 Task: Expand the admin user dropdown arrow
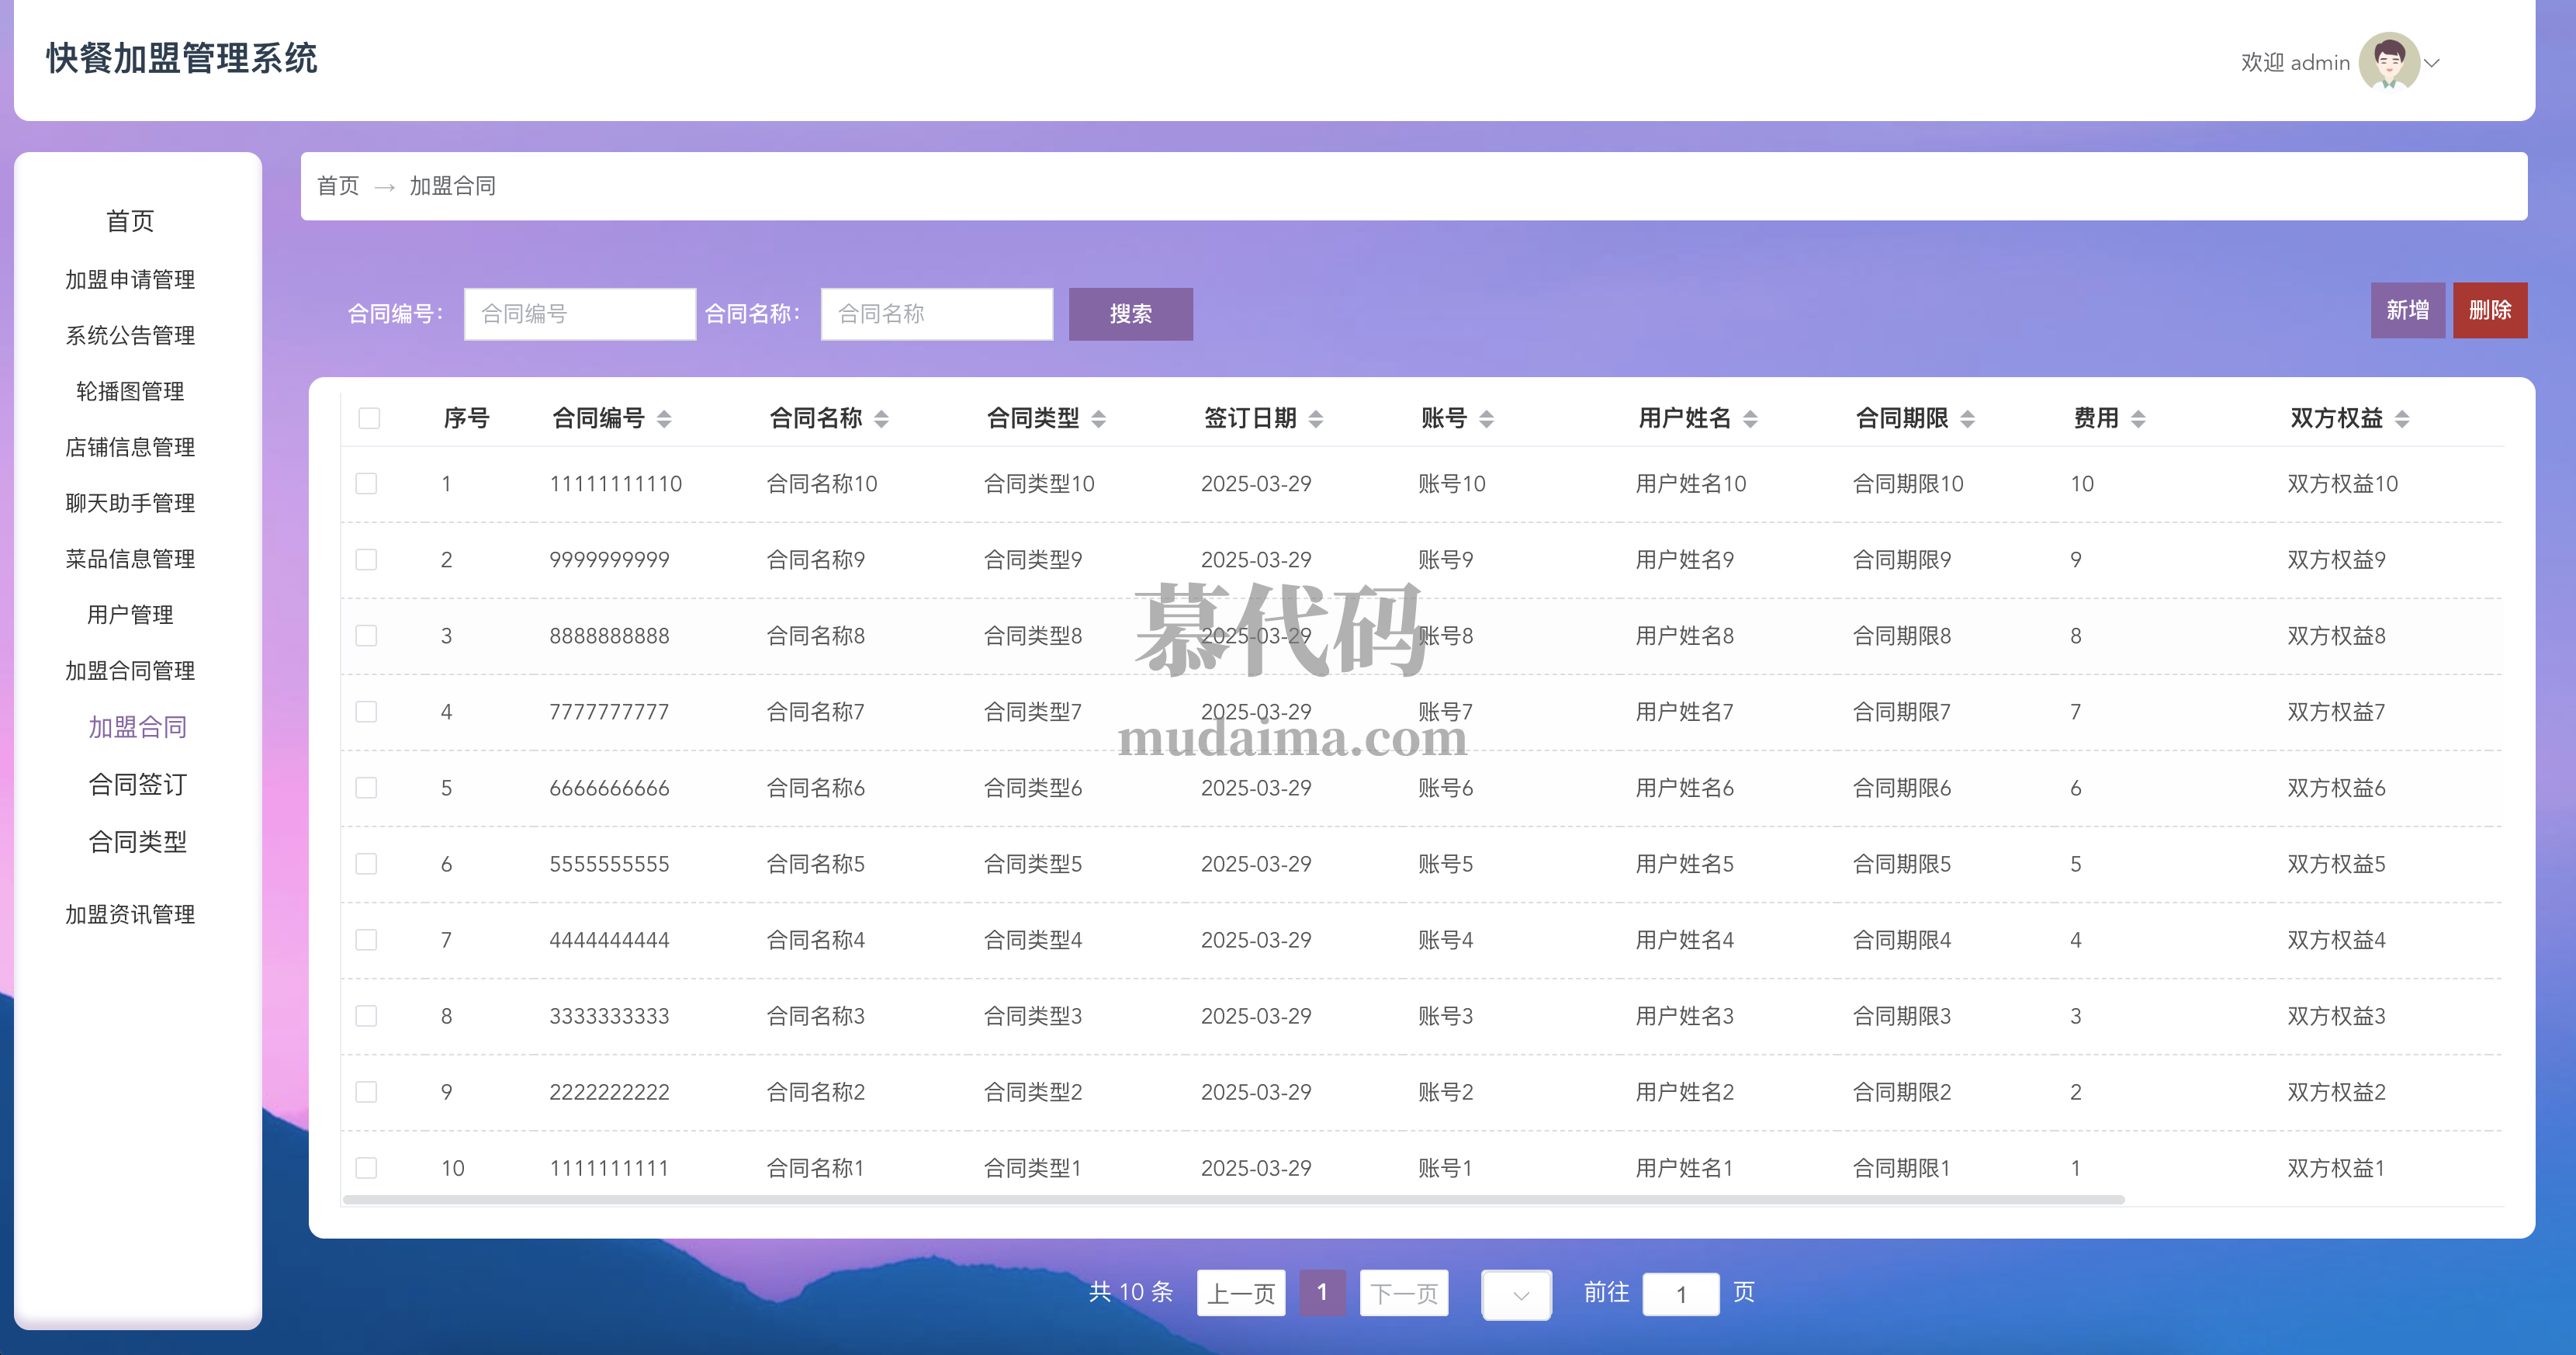[x=2432, y=63]
